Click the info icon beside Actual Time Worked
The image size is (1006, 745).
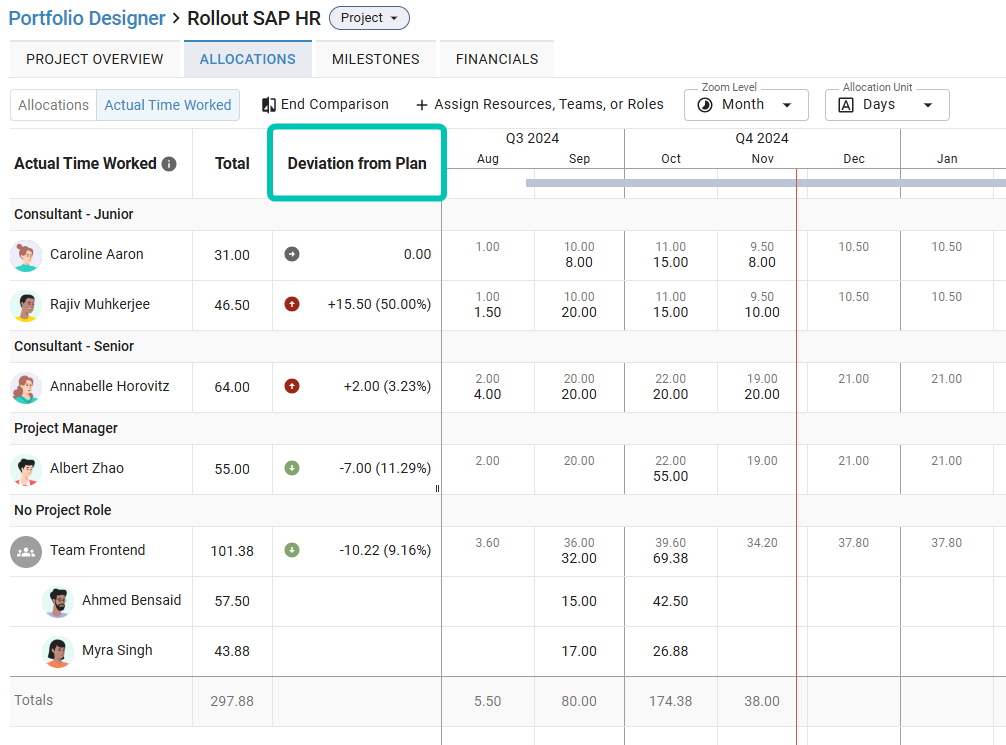tap(169, 164)
